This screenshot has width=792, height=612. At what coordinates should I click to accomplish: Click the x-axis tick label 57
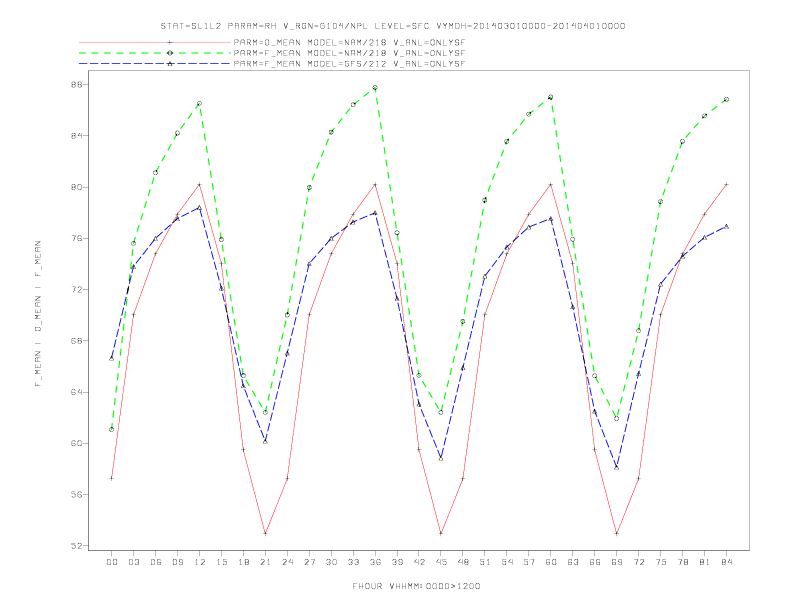(529, 562)
